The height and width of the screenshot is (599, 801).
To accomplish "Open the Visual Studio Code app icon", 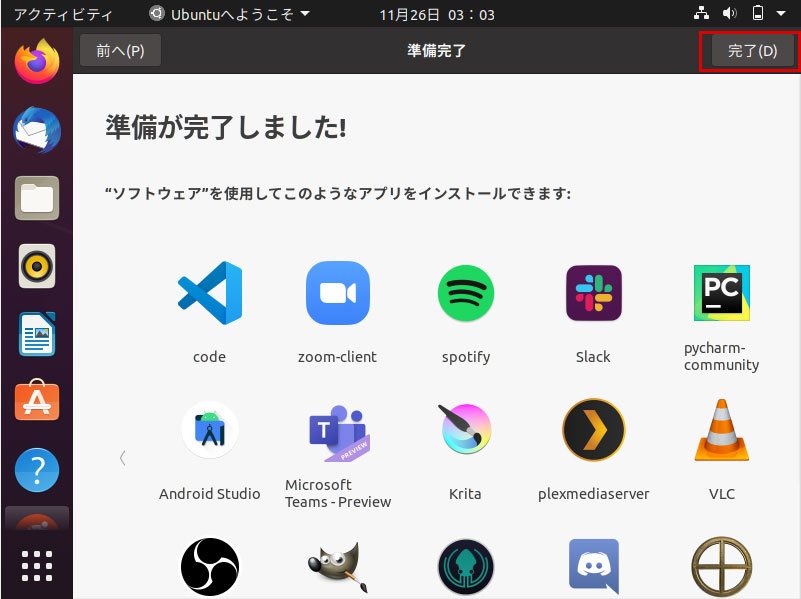I will 210,293.
